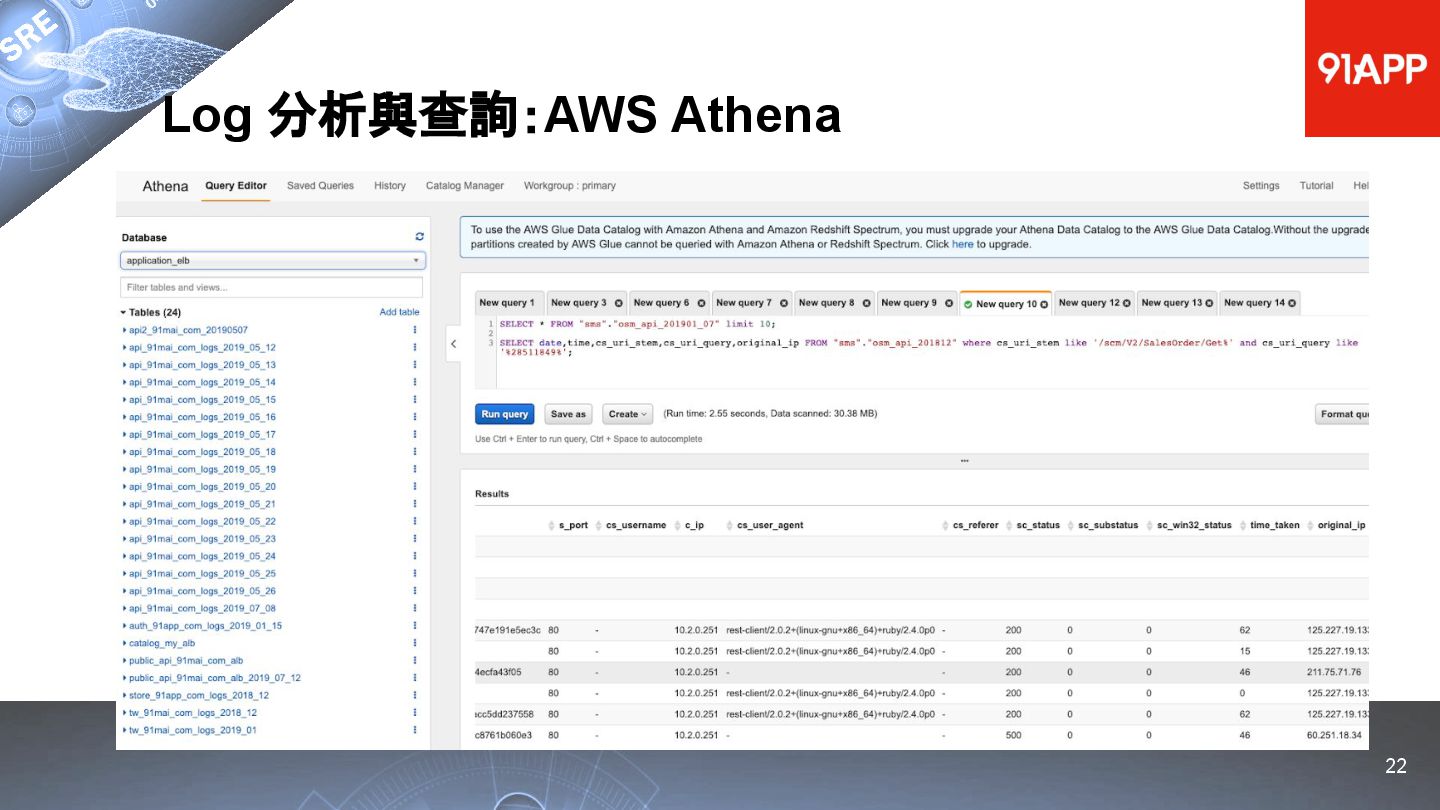Close the New query 8 tab
Image resolution: width=1440 pixels, height=810 pixels.
coord(866,303)
